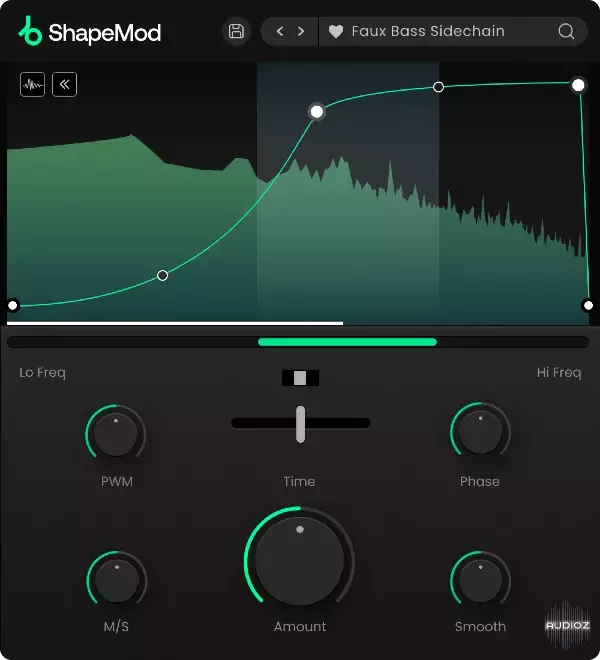Image resolution: width=600 pixels, height=660 pixels.
Task: Open the Faux Bass Sidechain preset name
Action: (x=428, y=31)
